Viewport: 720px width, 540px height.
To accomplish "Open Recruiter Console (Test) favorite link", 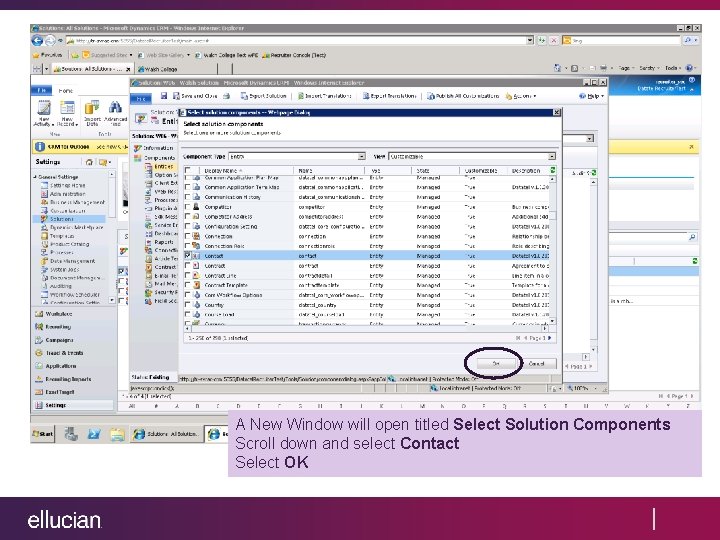I will 294,55.
